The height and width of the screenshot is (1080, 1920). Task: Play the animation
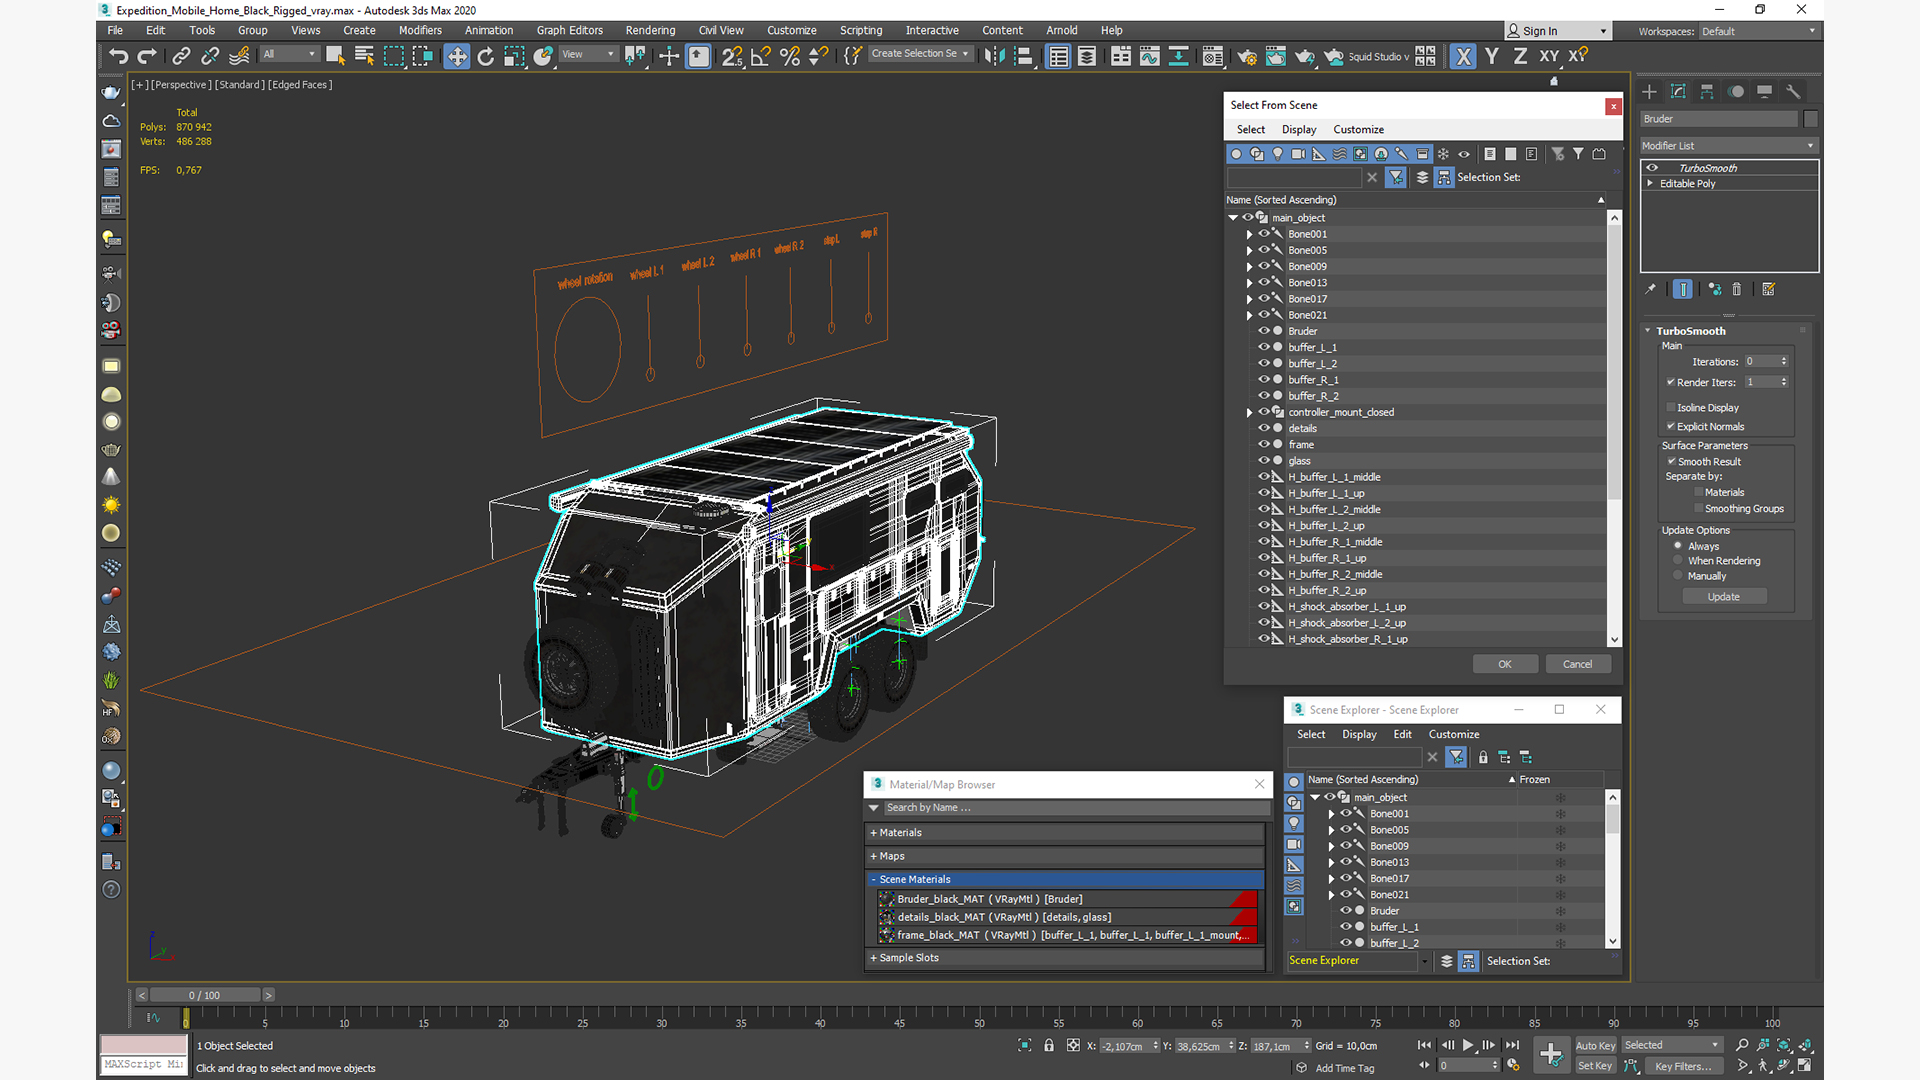click(1468, 1045)
